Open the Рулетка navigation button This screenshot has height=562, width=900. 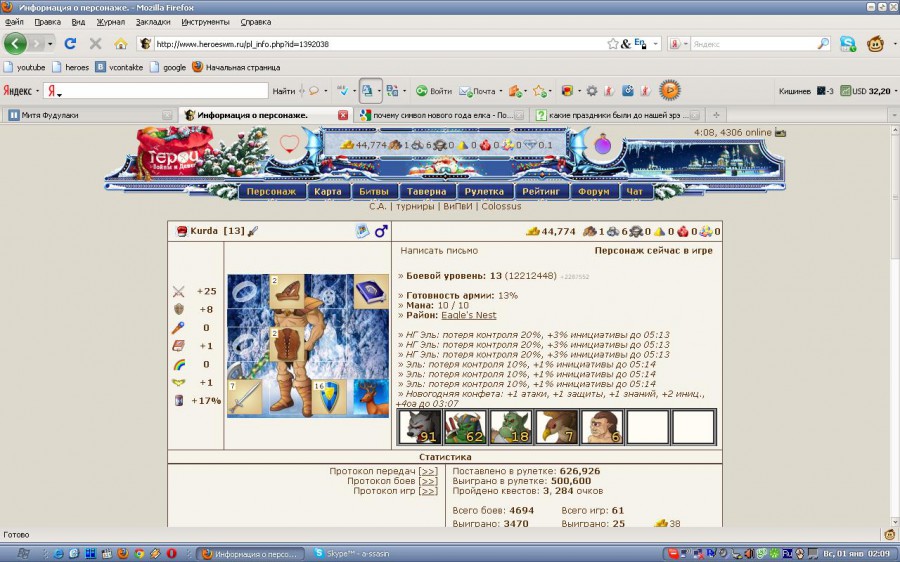click(485, 191)
